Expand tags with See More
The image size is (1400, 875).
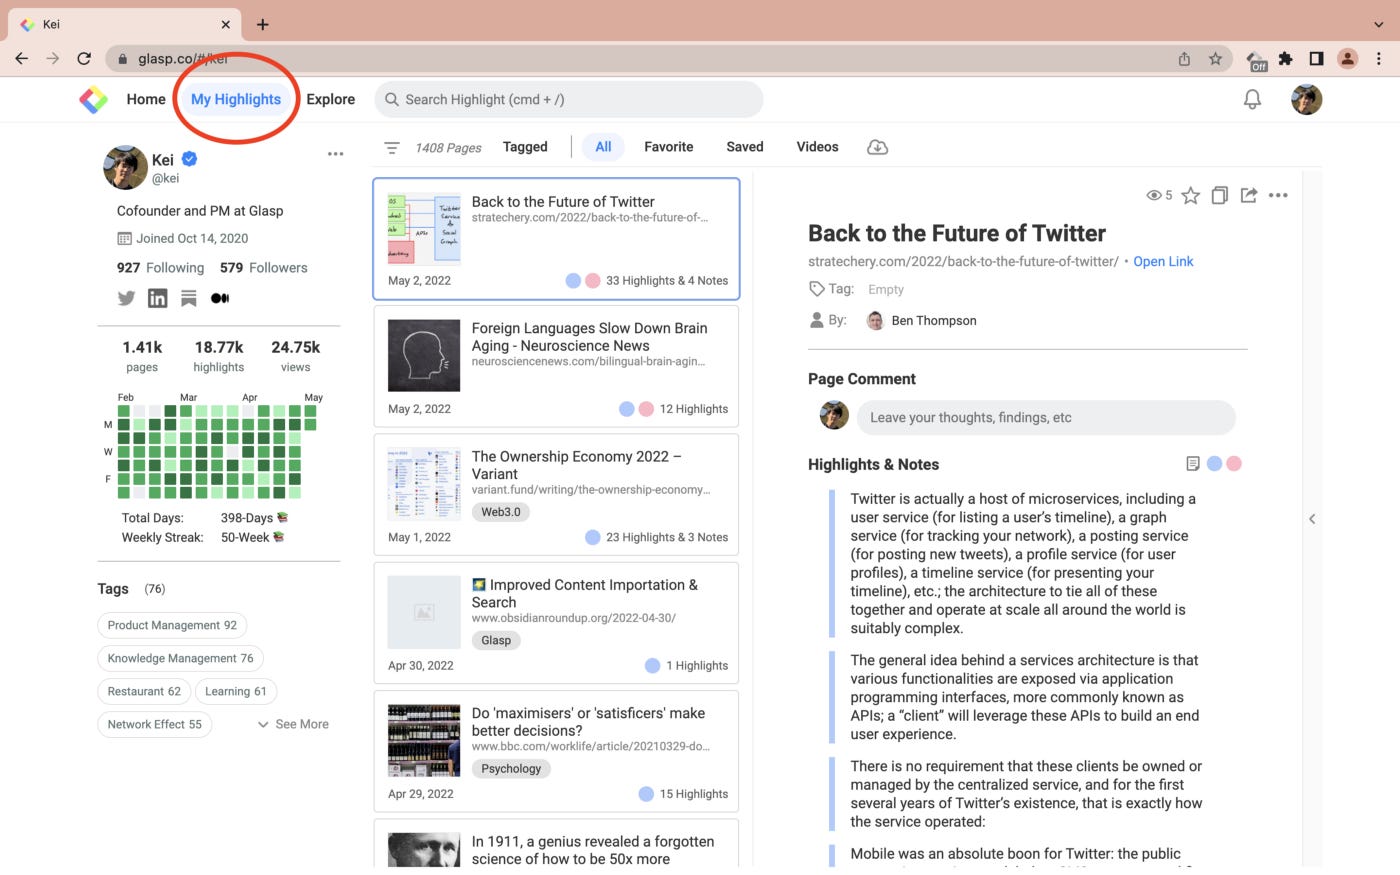point(293,724)
